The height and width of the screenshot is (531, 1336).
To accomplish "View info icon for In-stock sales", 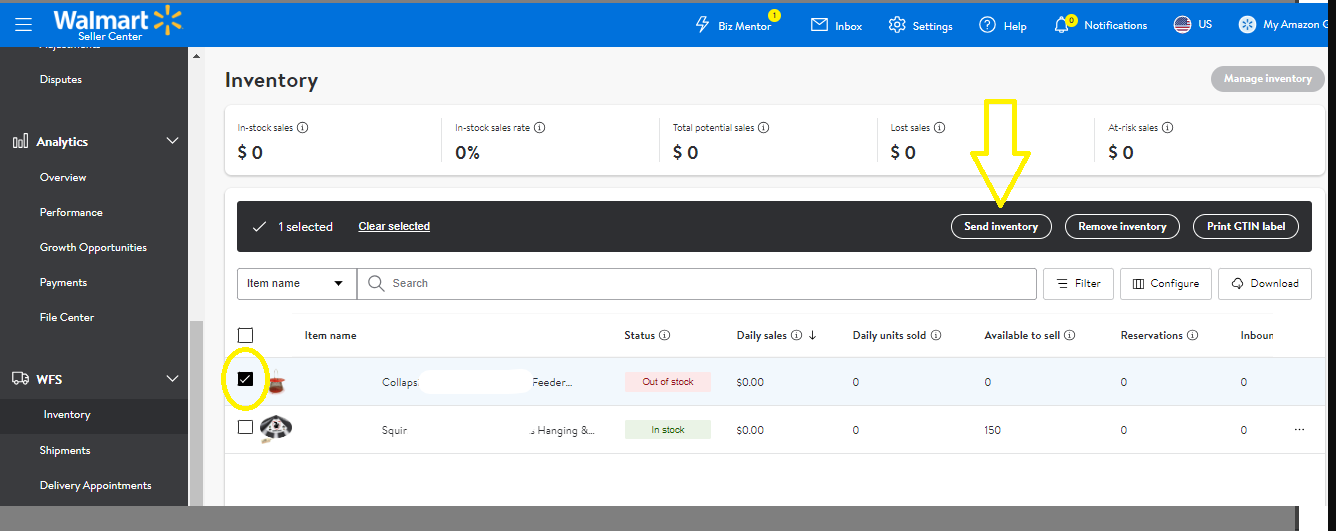I will pyautogui.click(x=303, y=128).
